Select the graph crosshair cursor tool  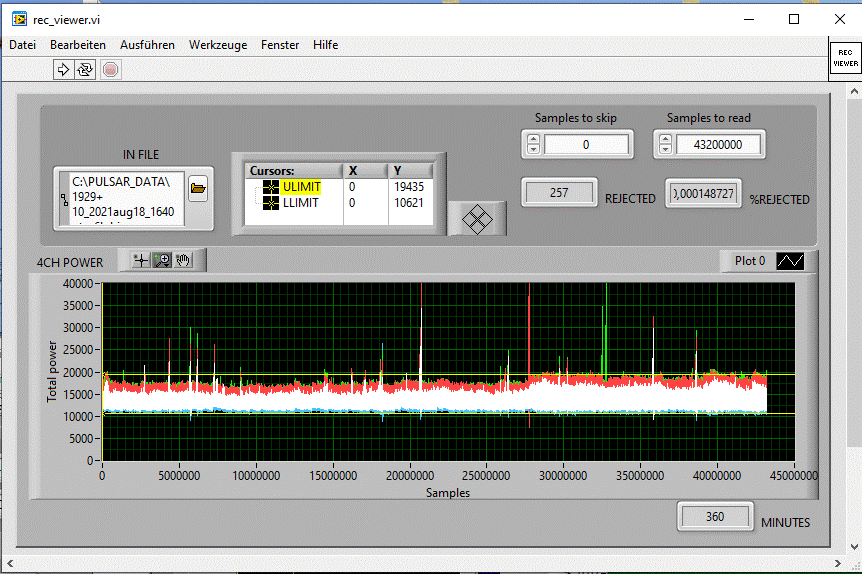[141, 260]
